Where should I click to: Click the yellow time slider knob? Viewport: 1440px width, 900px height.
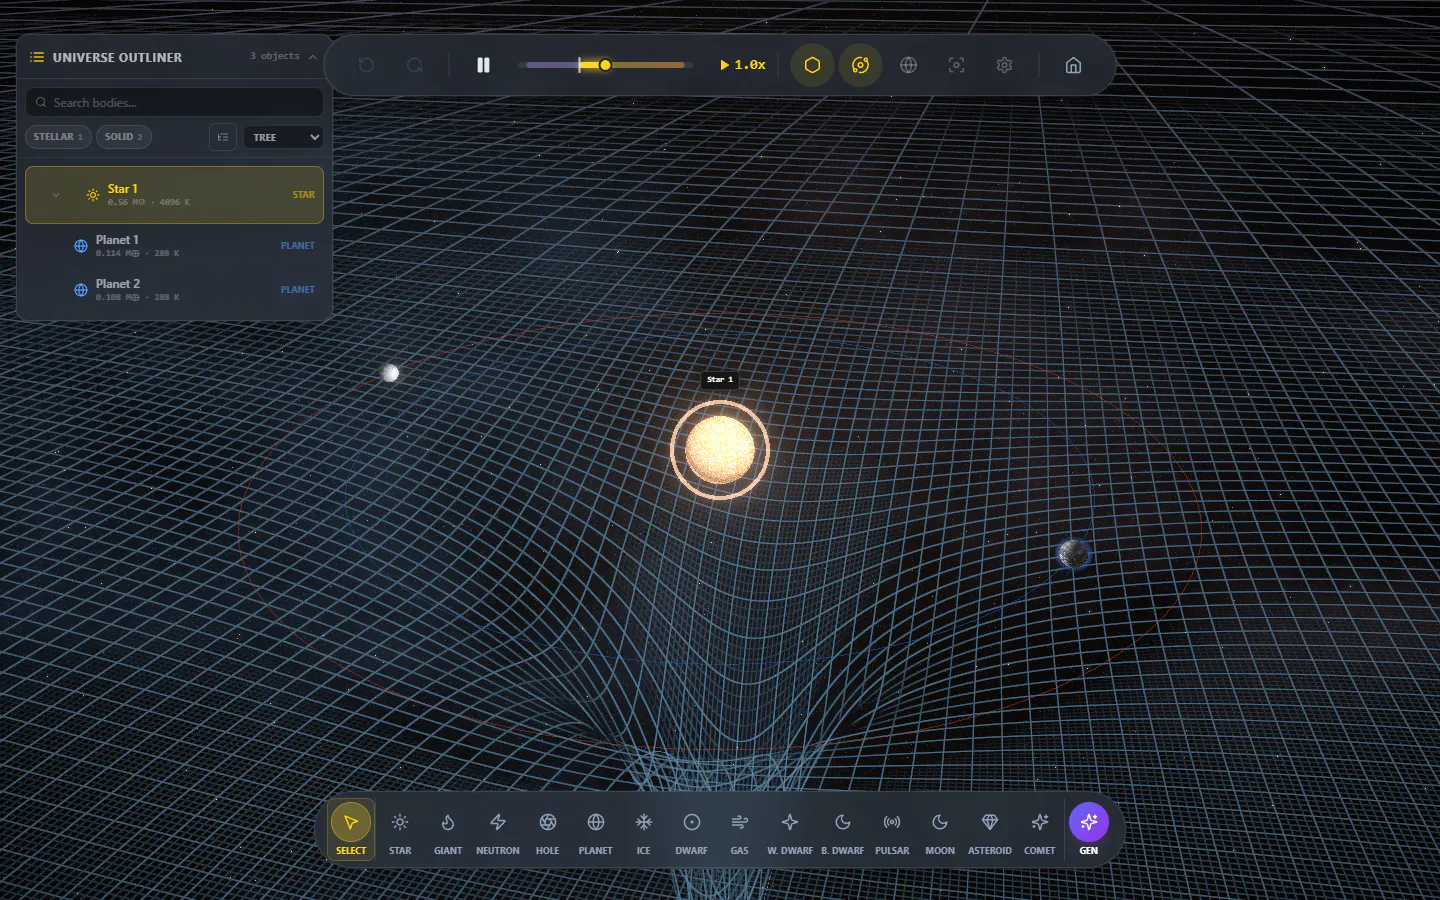coord(605,65)
